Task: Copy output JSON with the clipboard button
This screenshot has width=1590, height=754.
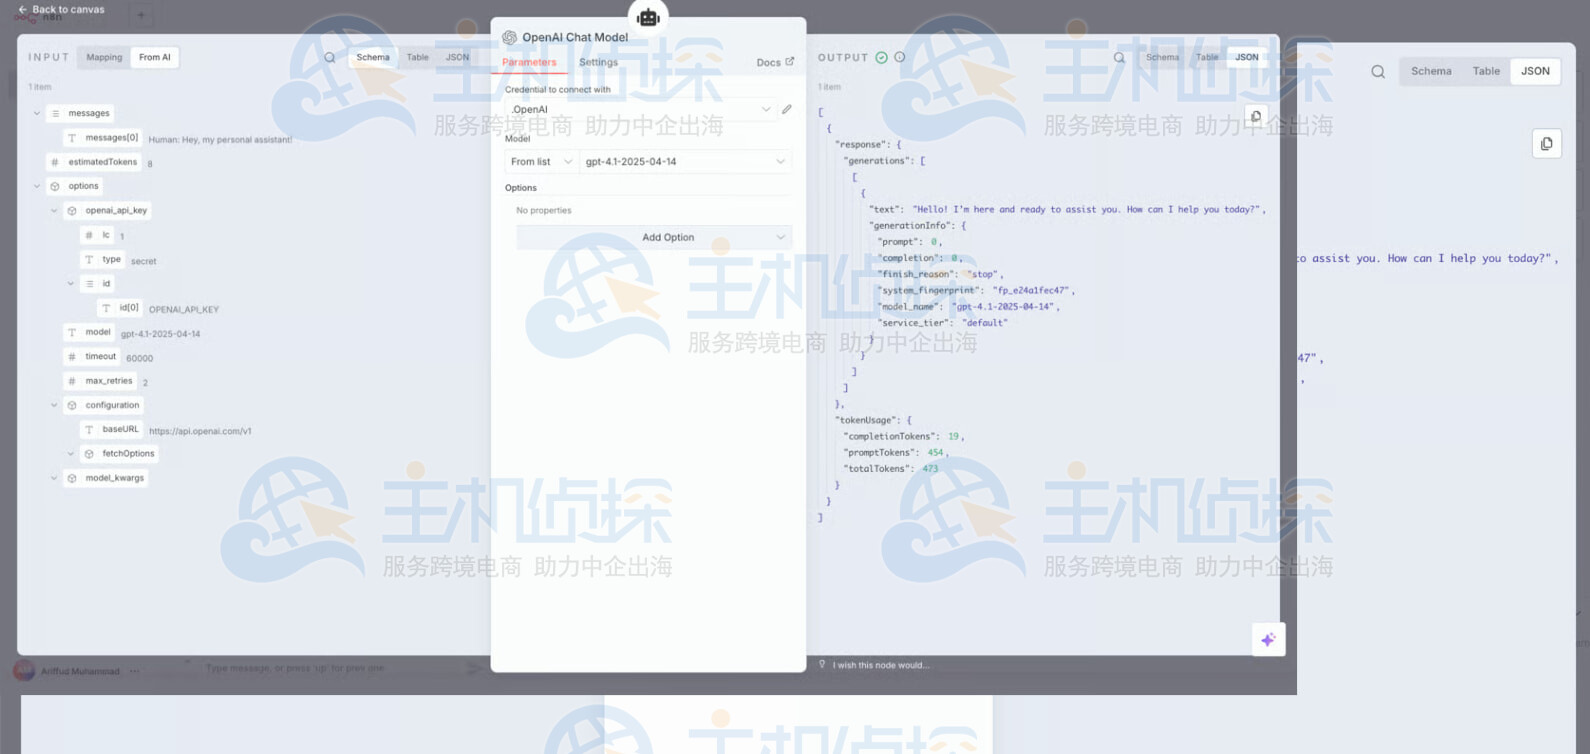Action: 1255,116
